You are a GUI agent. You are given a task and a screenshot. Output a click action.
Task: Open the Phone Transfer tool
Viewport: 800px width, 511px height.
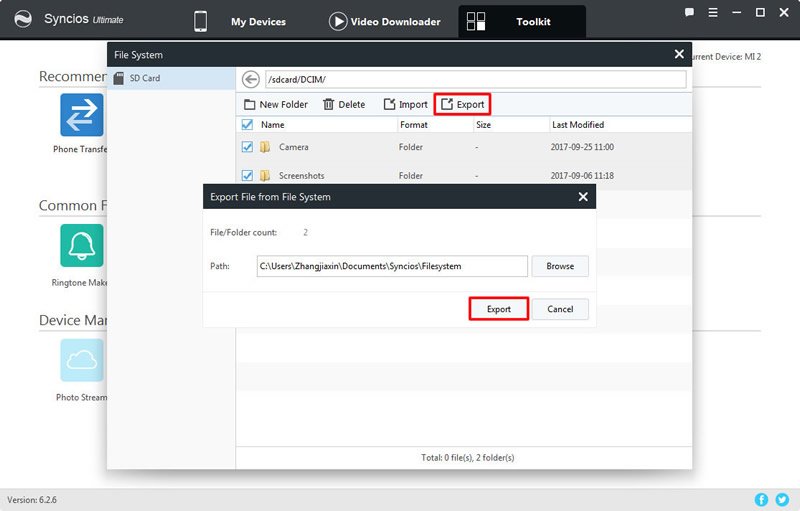[82, 115]
